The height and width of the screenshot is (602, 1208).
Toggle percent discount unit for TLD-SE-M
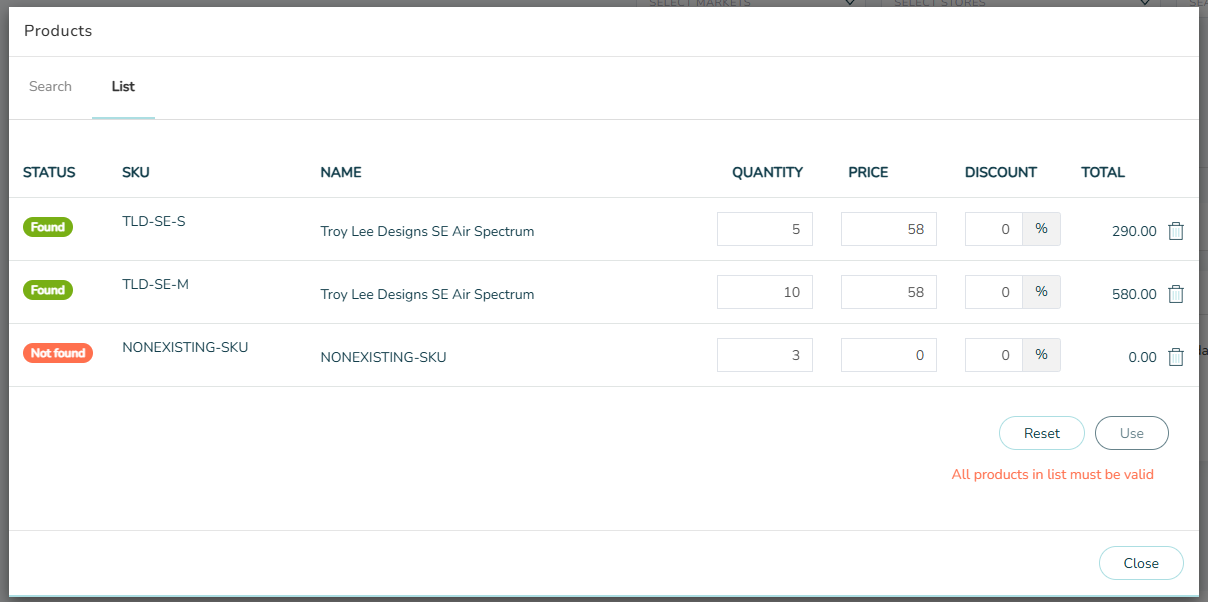[1041, 292]
